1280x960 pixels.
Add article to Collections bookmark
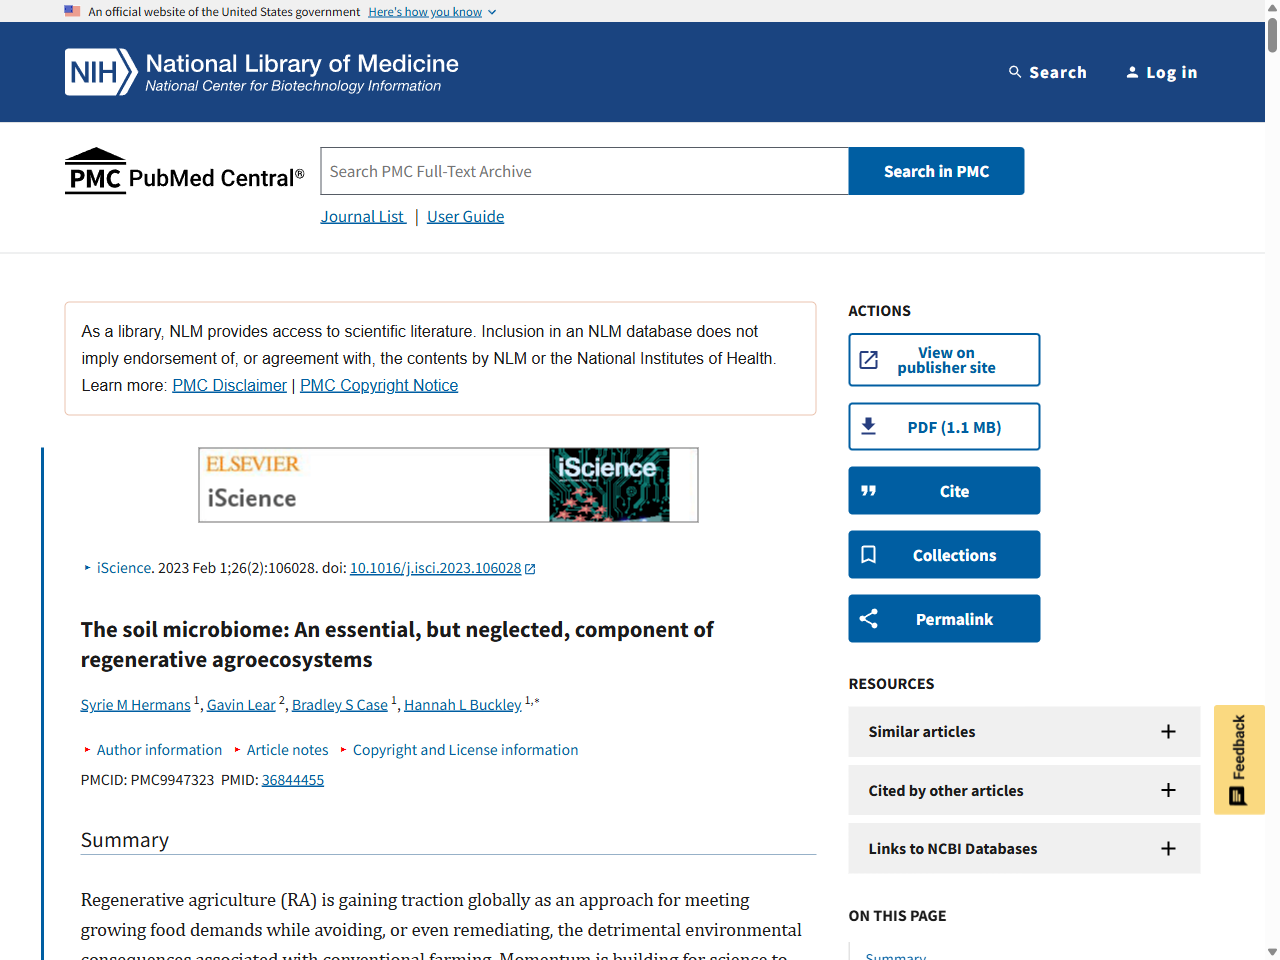944,555
